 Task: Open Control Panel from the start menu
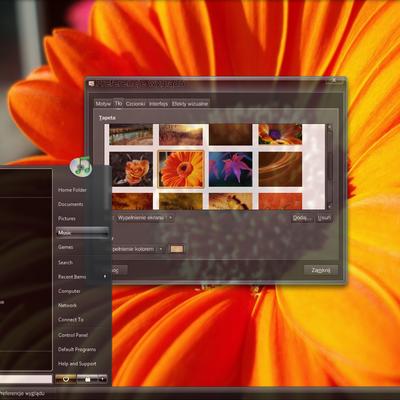(x=73, y=335)
